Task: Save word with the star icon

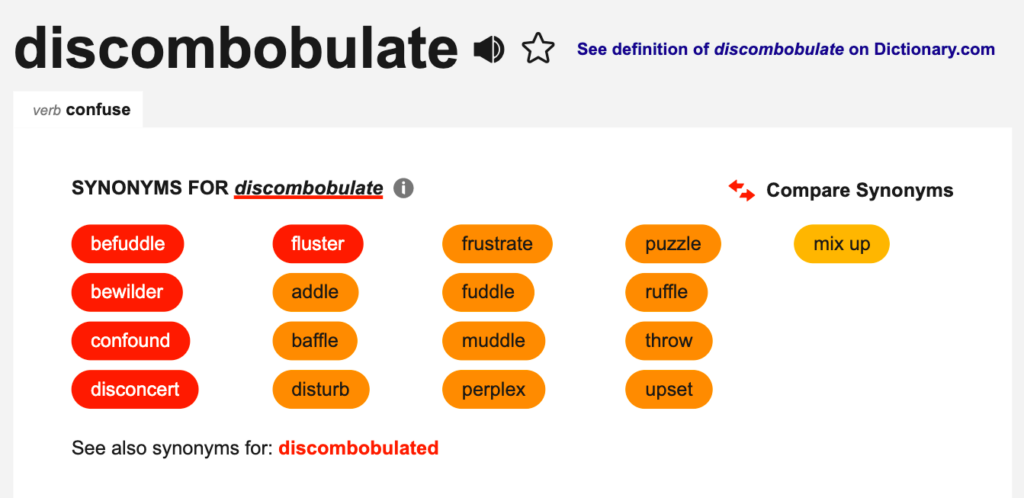Action: point(538,49)
